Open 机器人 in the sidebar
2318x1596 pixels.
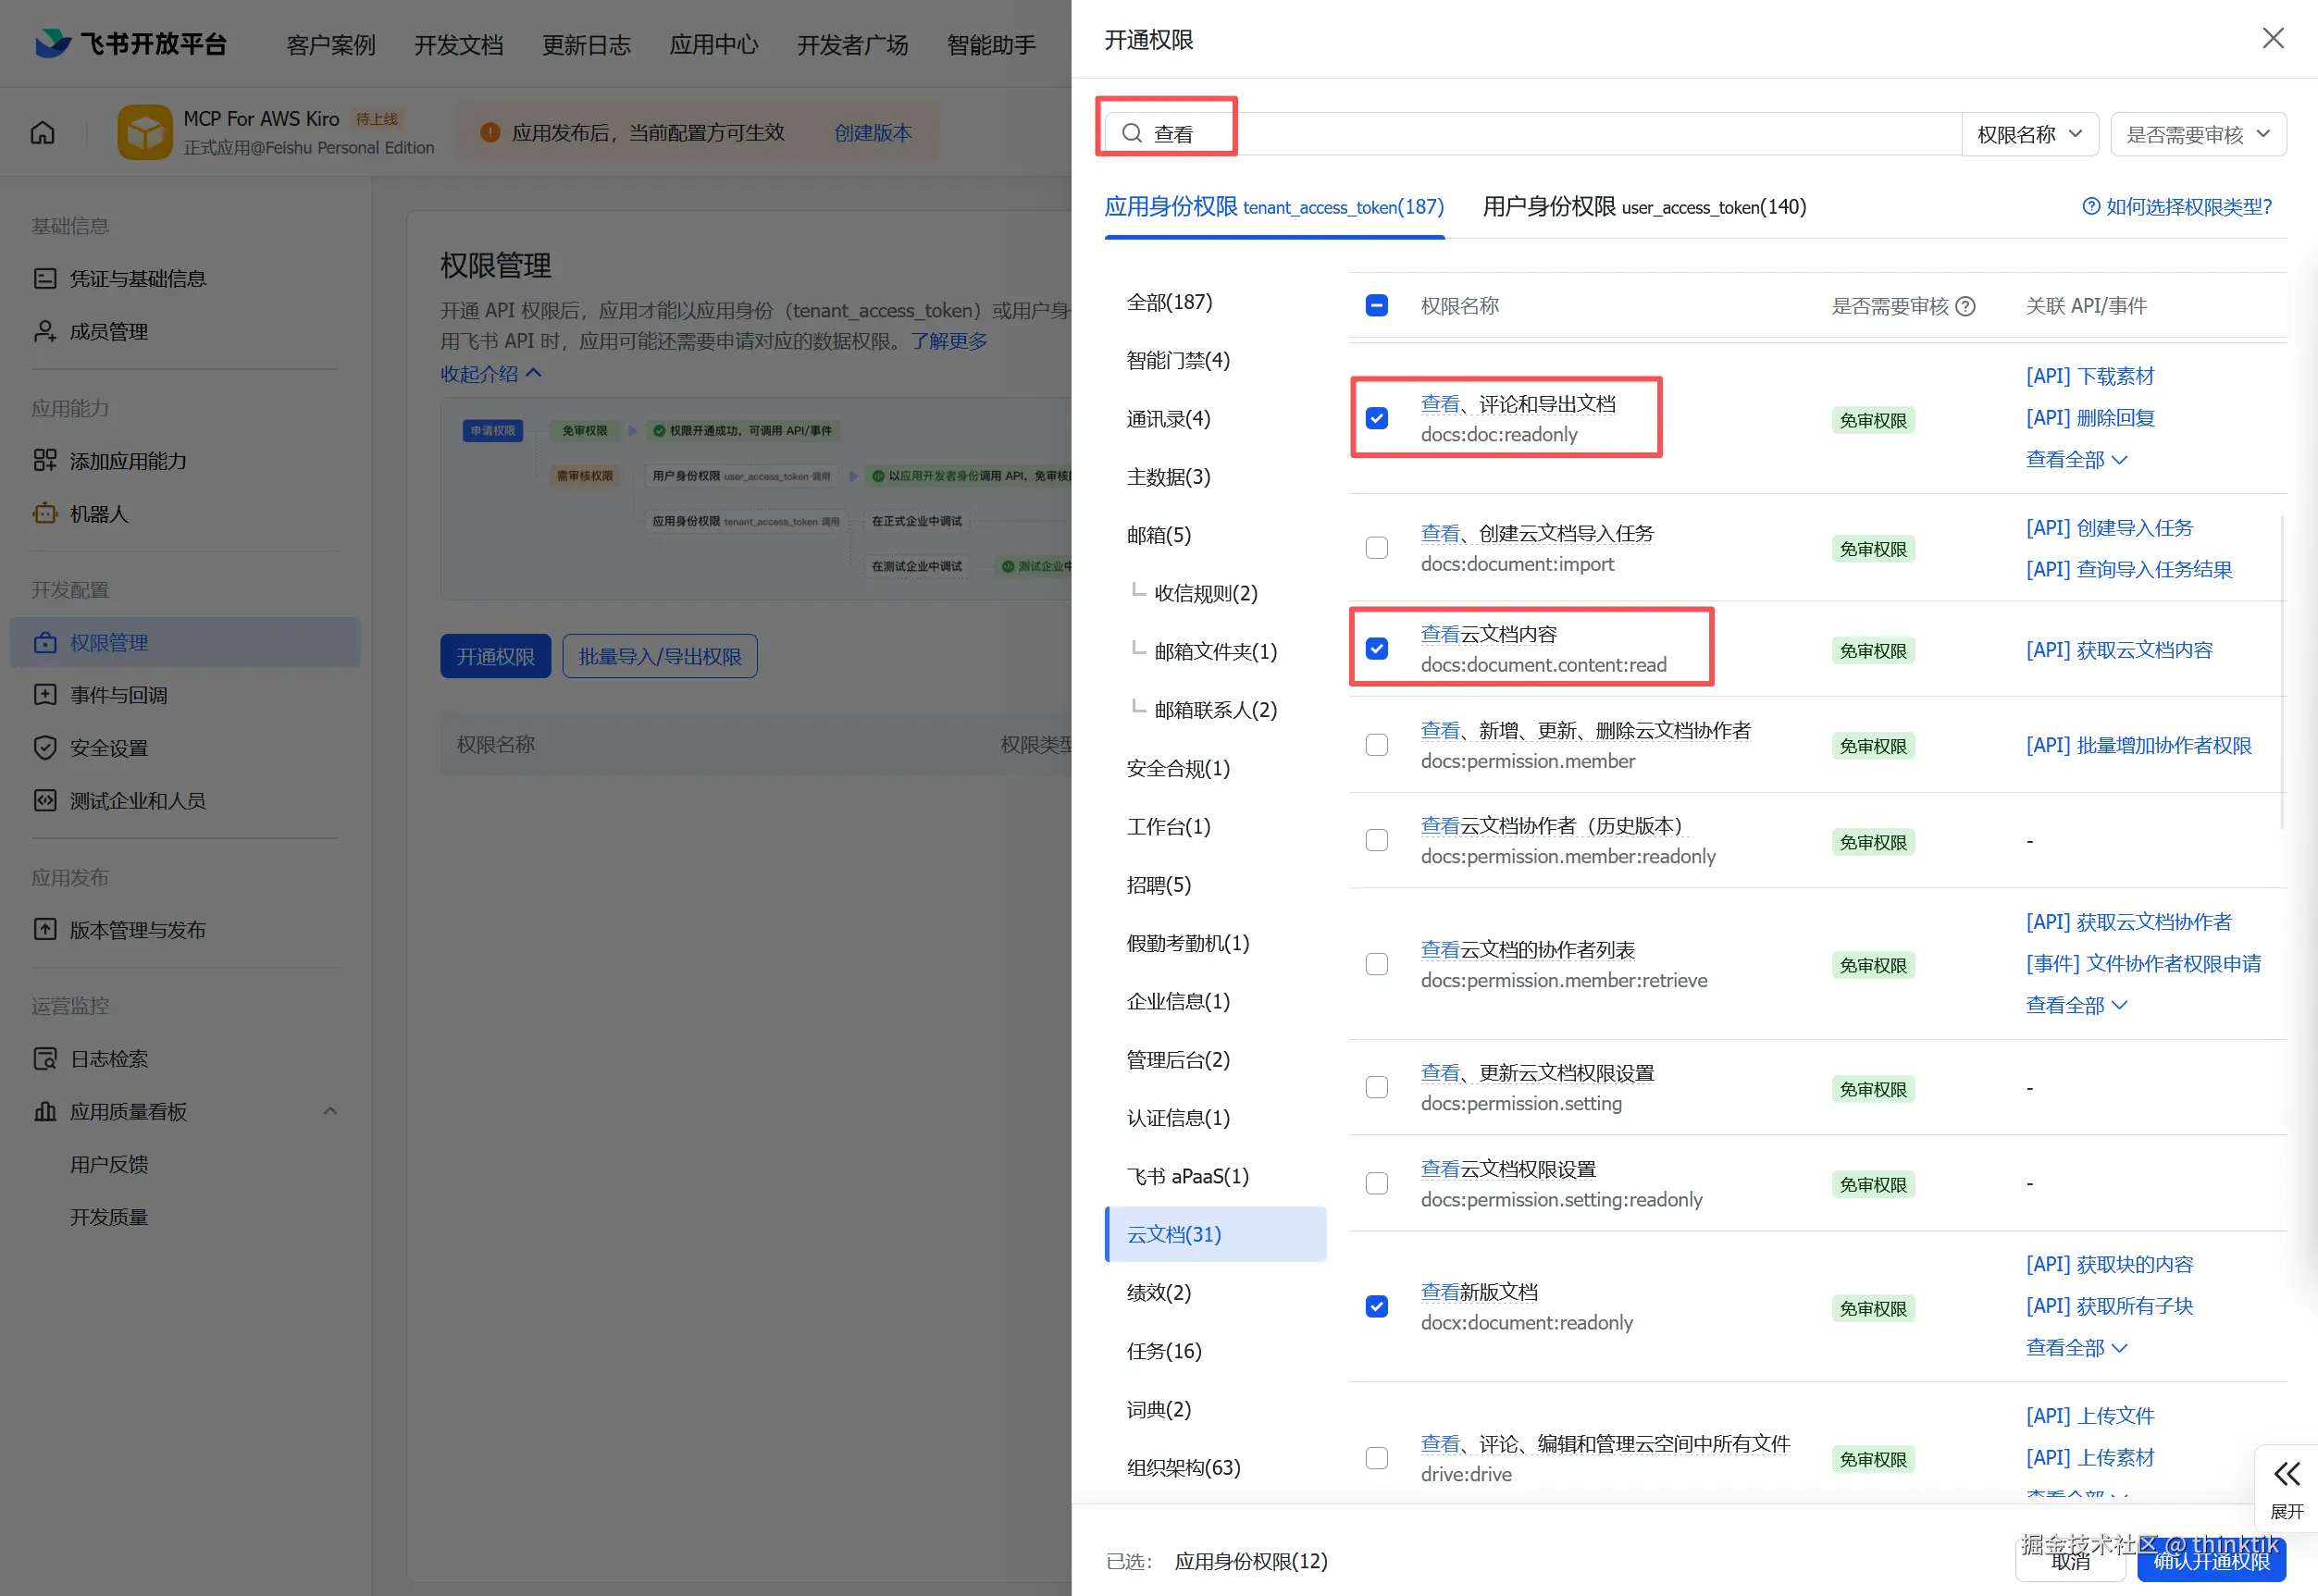98,514
